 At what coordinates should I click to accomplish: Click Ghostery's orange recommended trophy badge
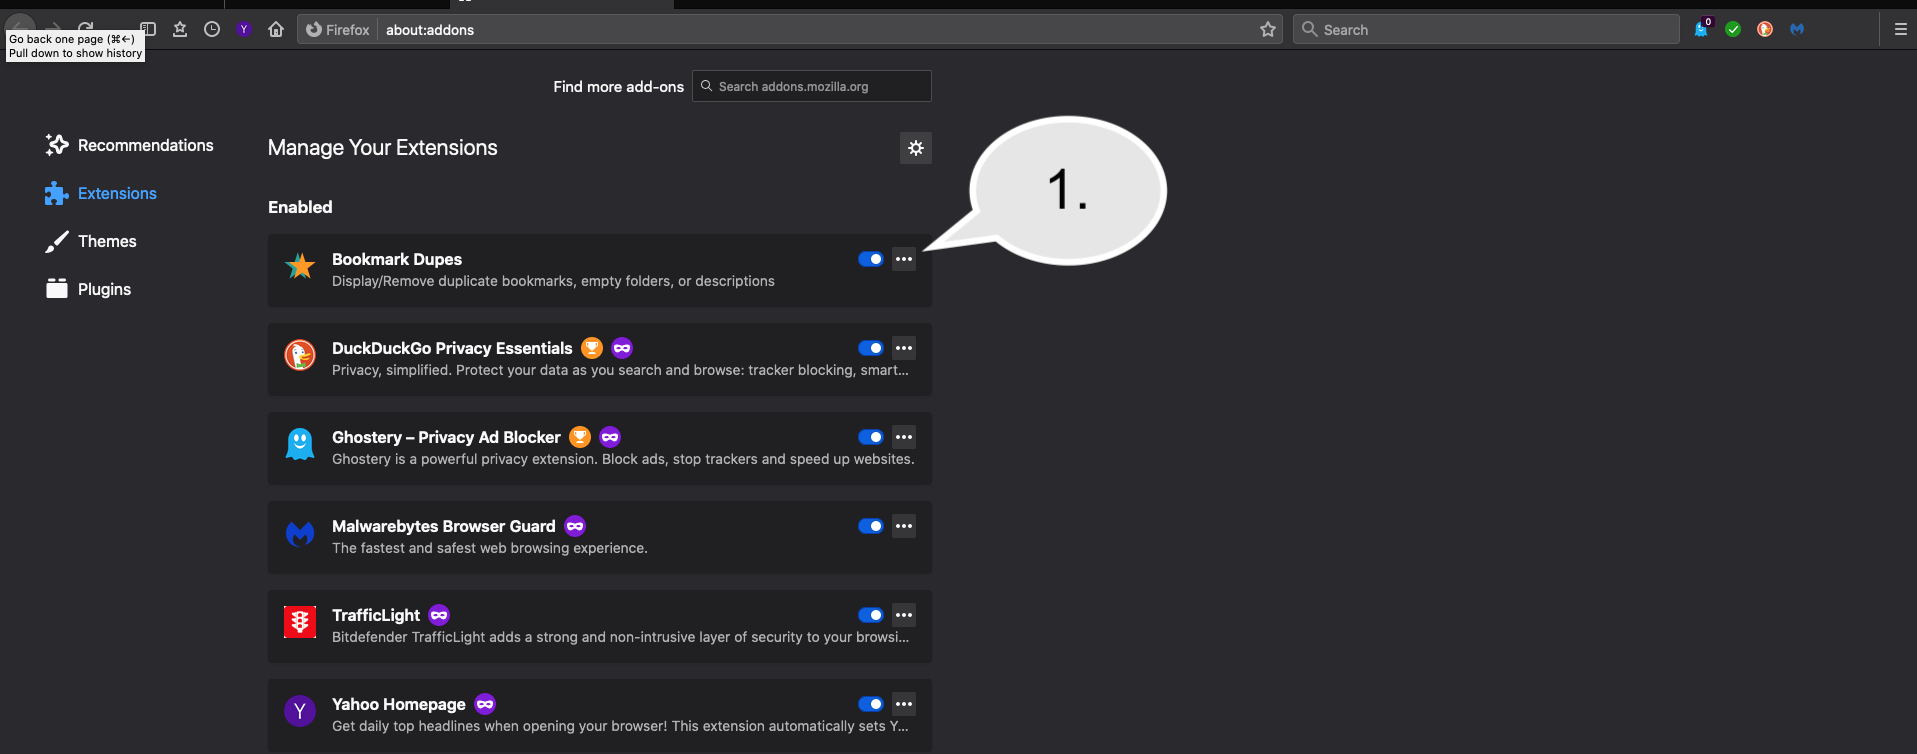580,437
